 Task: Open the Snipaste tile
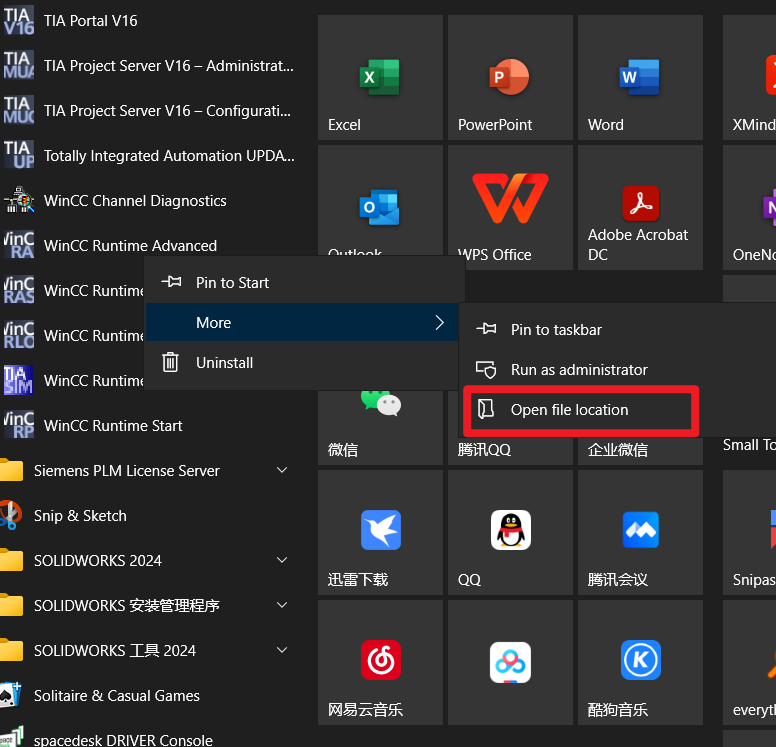pos(749,533)
